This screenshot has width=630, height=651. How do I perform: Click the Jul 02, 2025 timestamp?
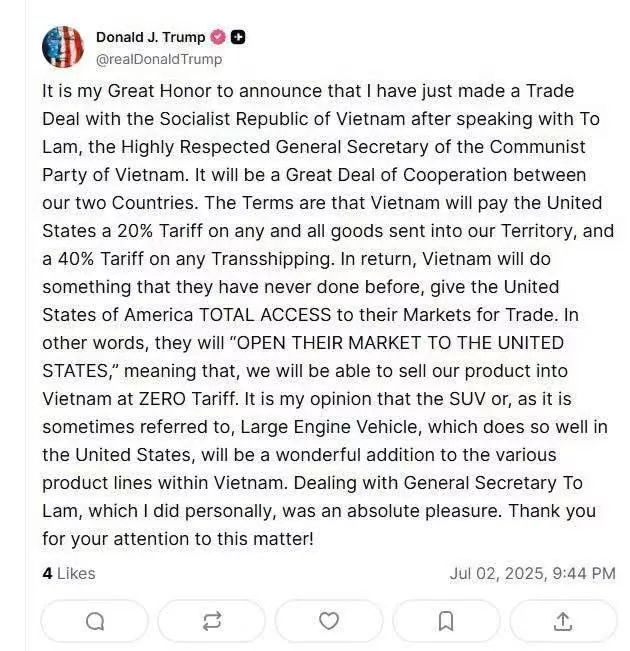coord(532,573)
